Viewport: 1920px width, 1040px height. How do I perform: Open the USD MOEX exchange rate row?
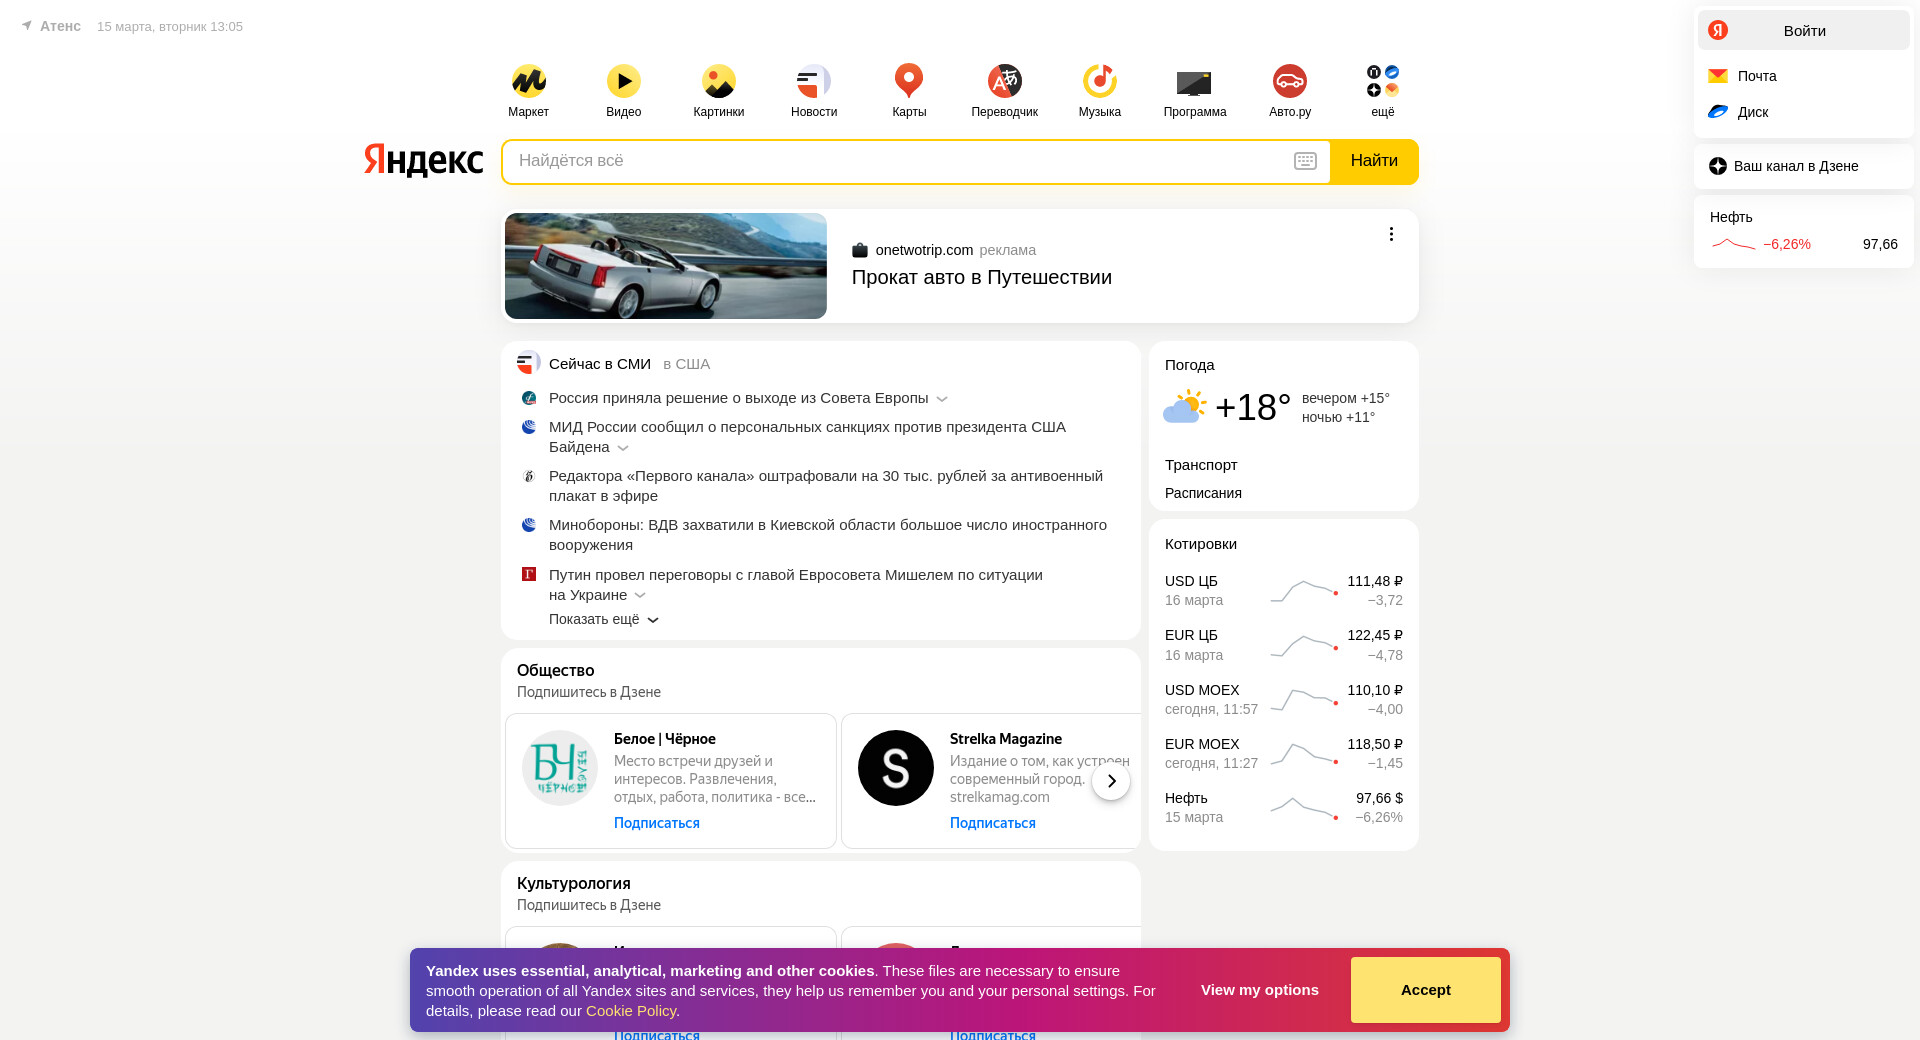click(1284, 700)
